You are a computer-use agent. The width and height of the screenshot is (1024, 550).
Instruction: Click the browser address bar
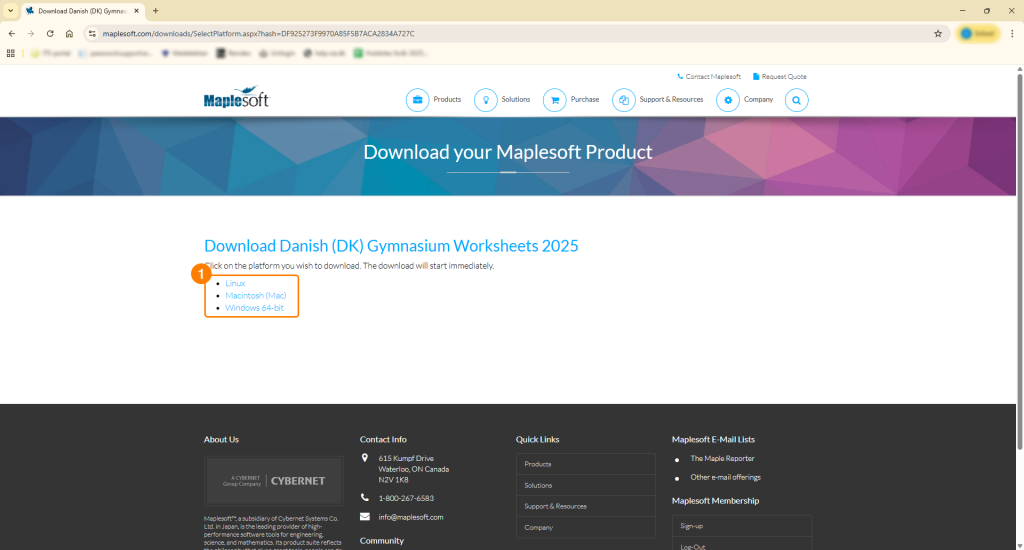(500, 33)
